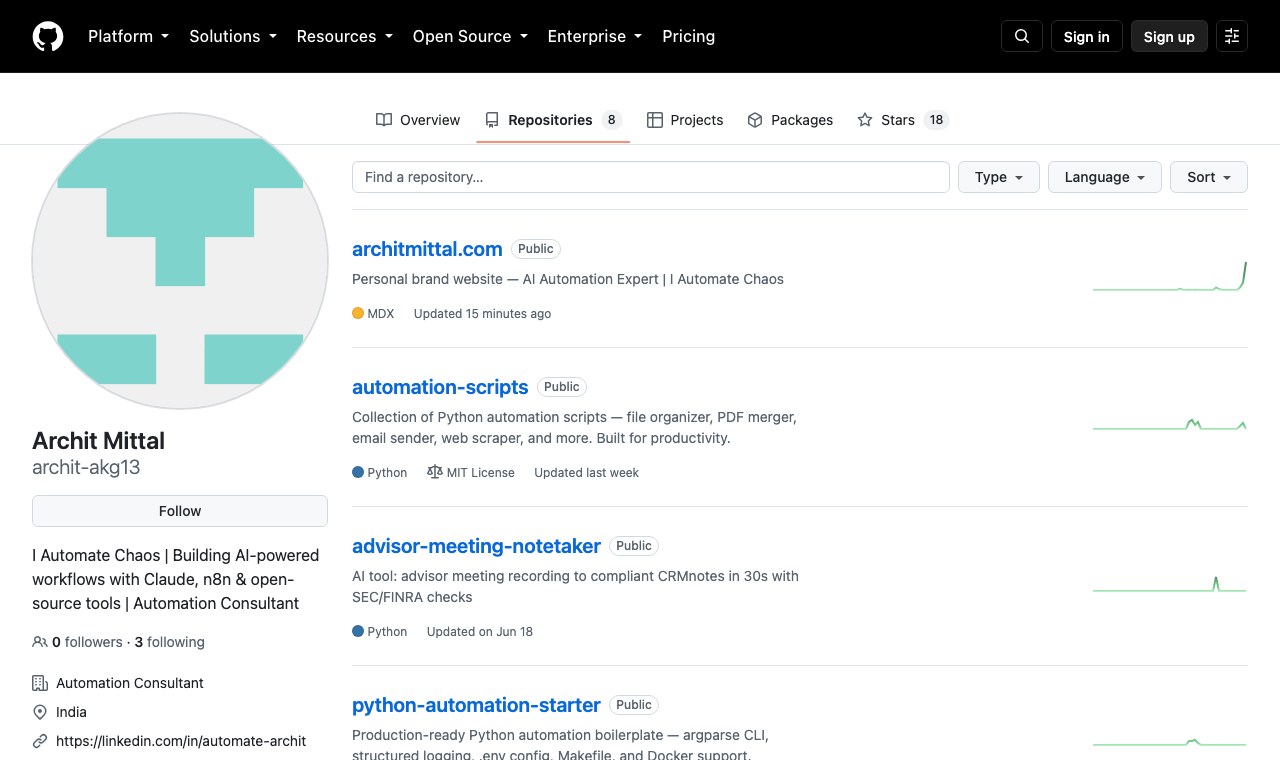Screen dimensions: 1280x760
Task: Switch to the Projects tab
Action: pyautogui.click(x=685, y=120)
